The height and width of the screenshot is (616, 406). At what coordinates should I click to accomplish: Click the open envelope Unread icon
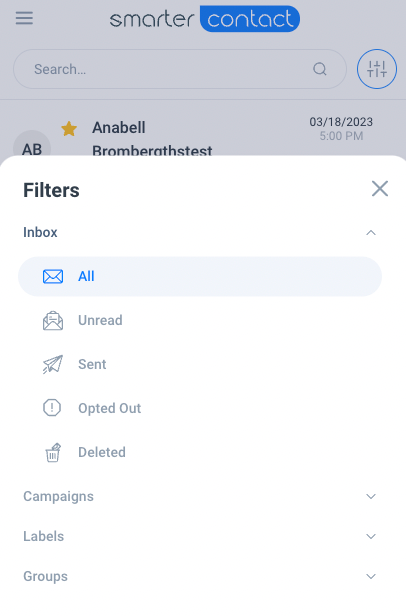point(53,321)
